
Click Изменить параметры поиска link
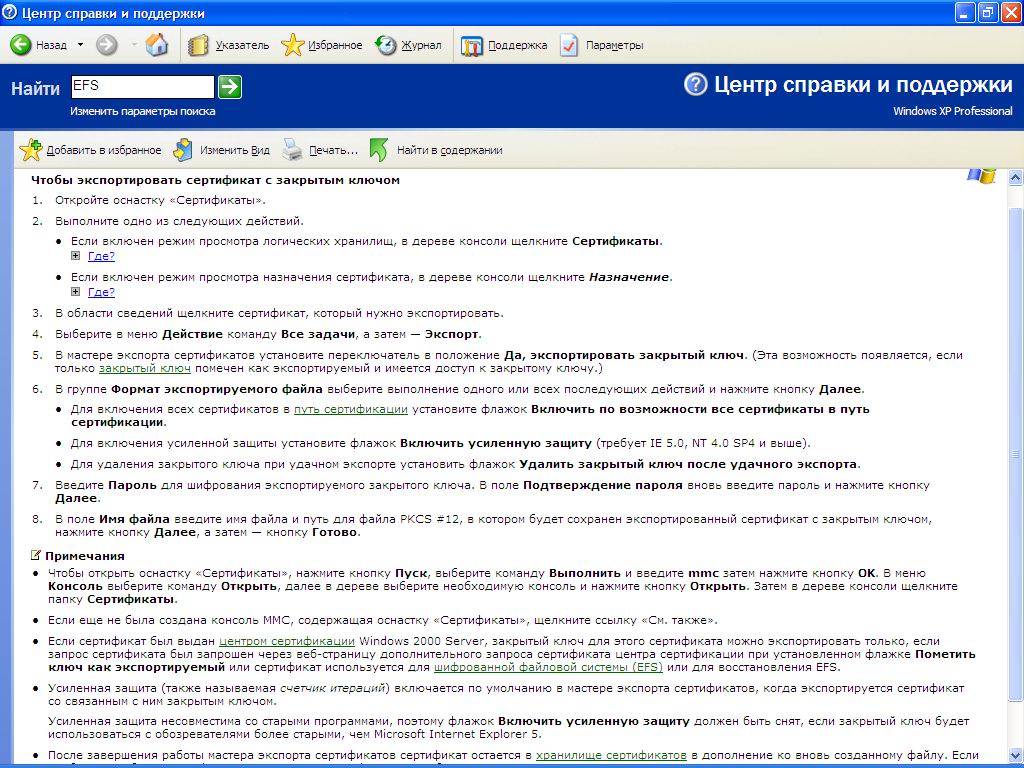(x=142, y=111)
